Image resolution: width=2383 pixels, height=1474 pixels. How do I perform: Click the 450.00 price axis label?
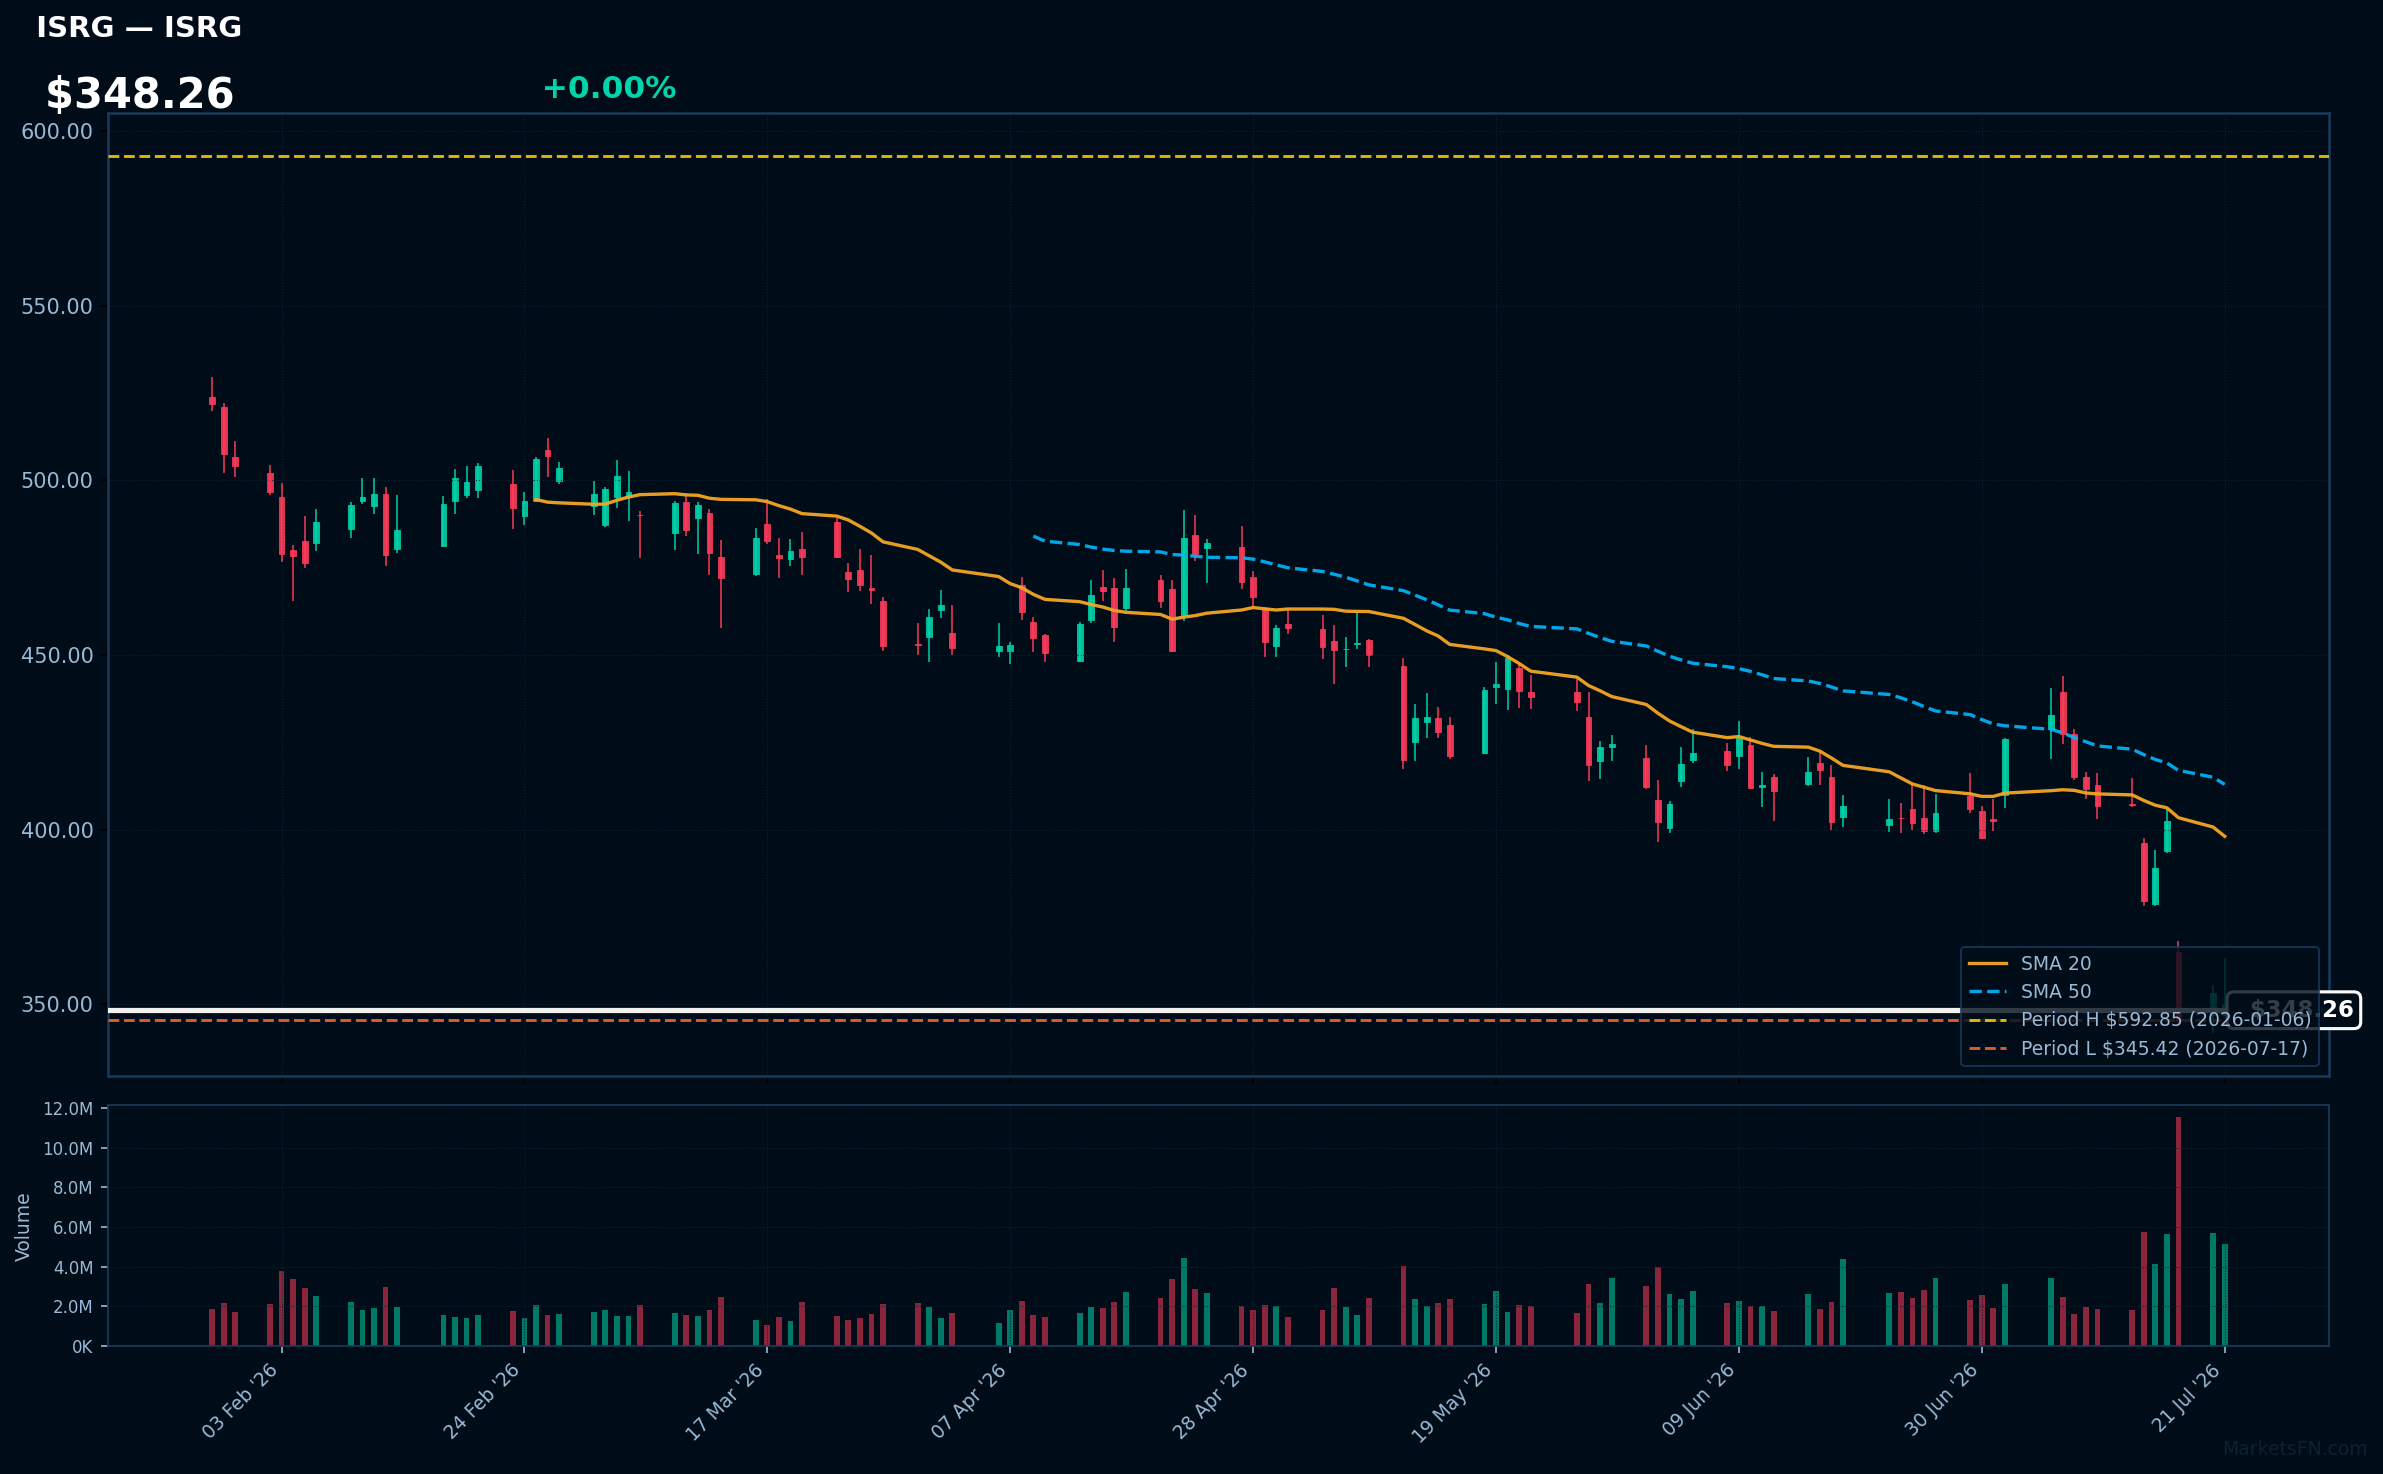[x=57, y=656]
